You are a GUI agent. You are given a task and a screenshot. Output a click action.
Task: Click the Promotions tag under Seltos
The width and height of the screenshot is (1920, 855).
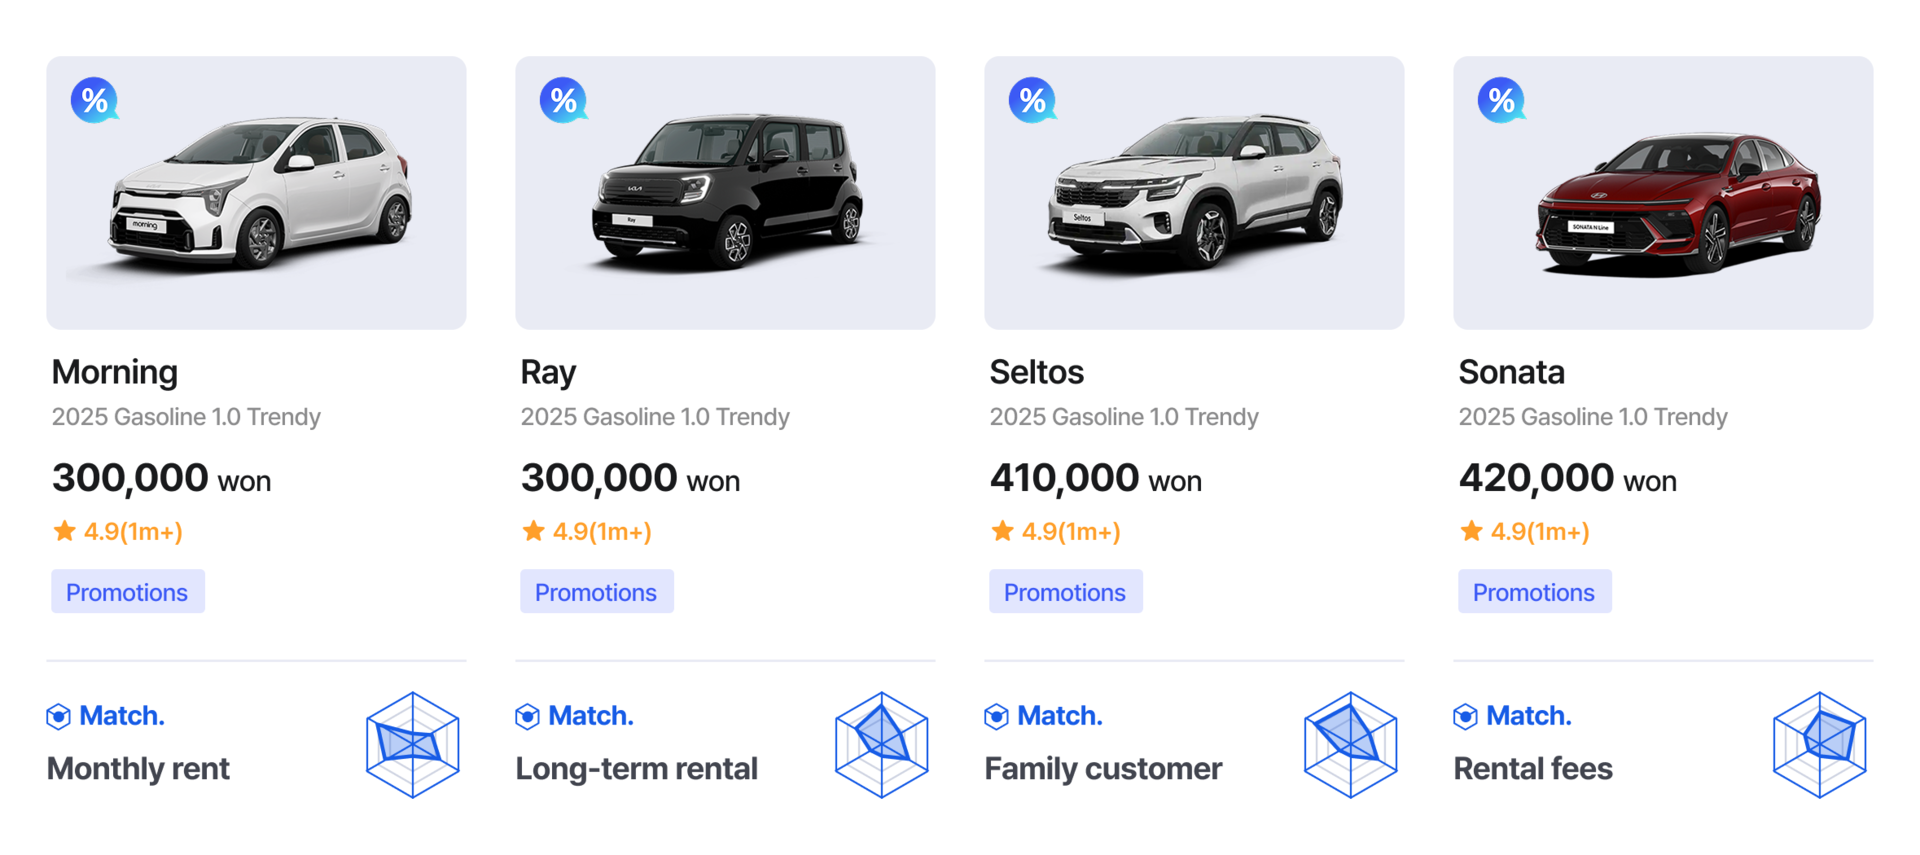click(1065, 592)
